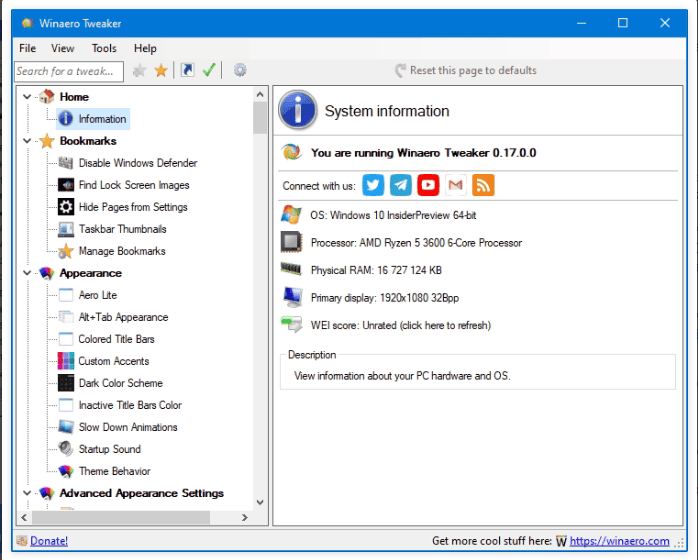698x560 pixels.
Task: Open the Telegram icon under Connect with us
Action: click(401, 185)
